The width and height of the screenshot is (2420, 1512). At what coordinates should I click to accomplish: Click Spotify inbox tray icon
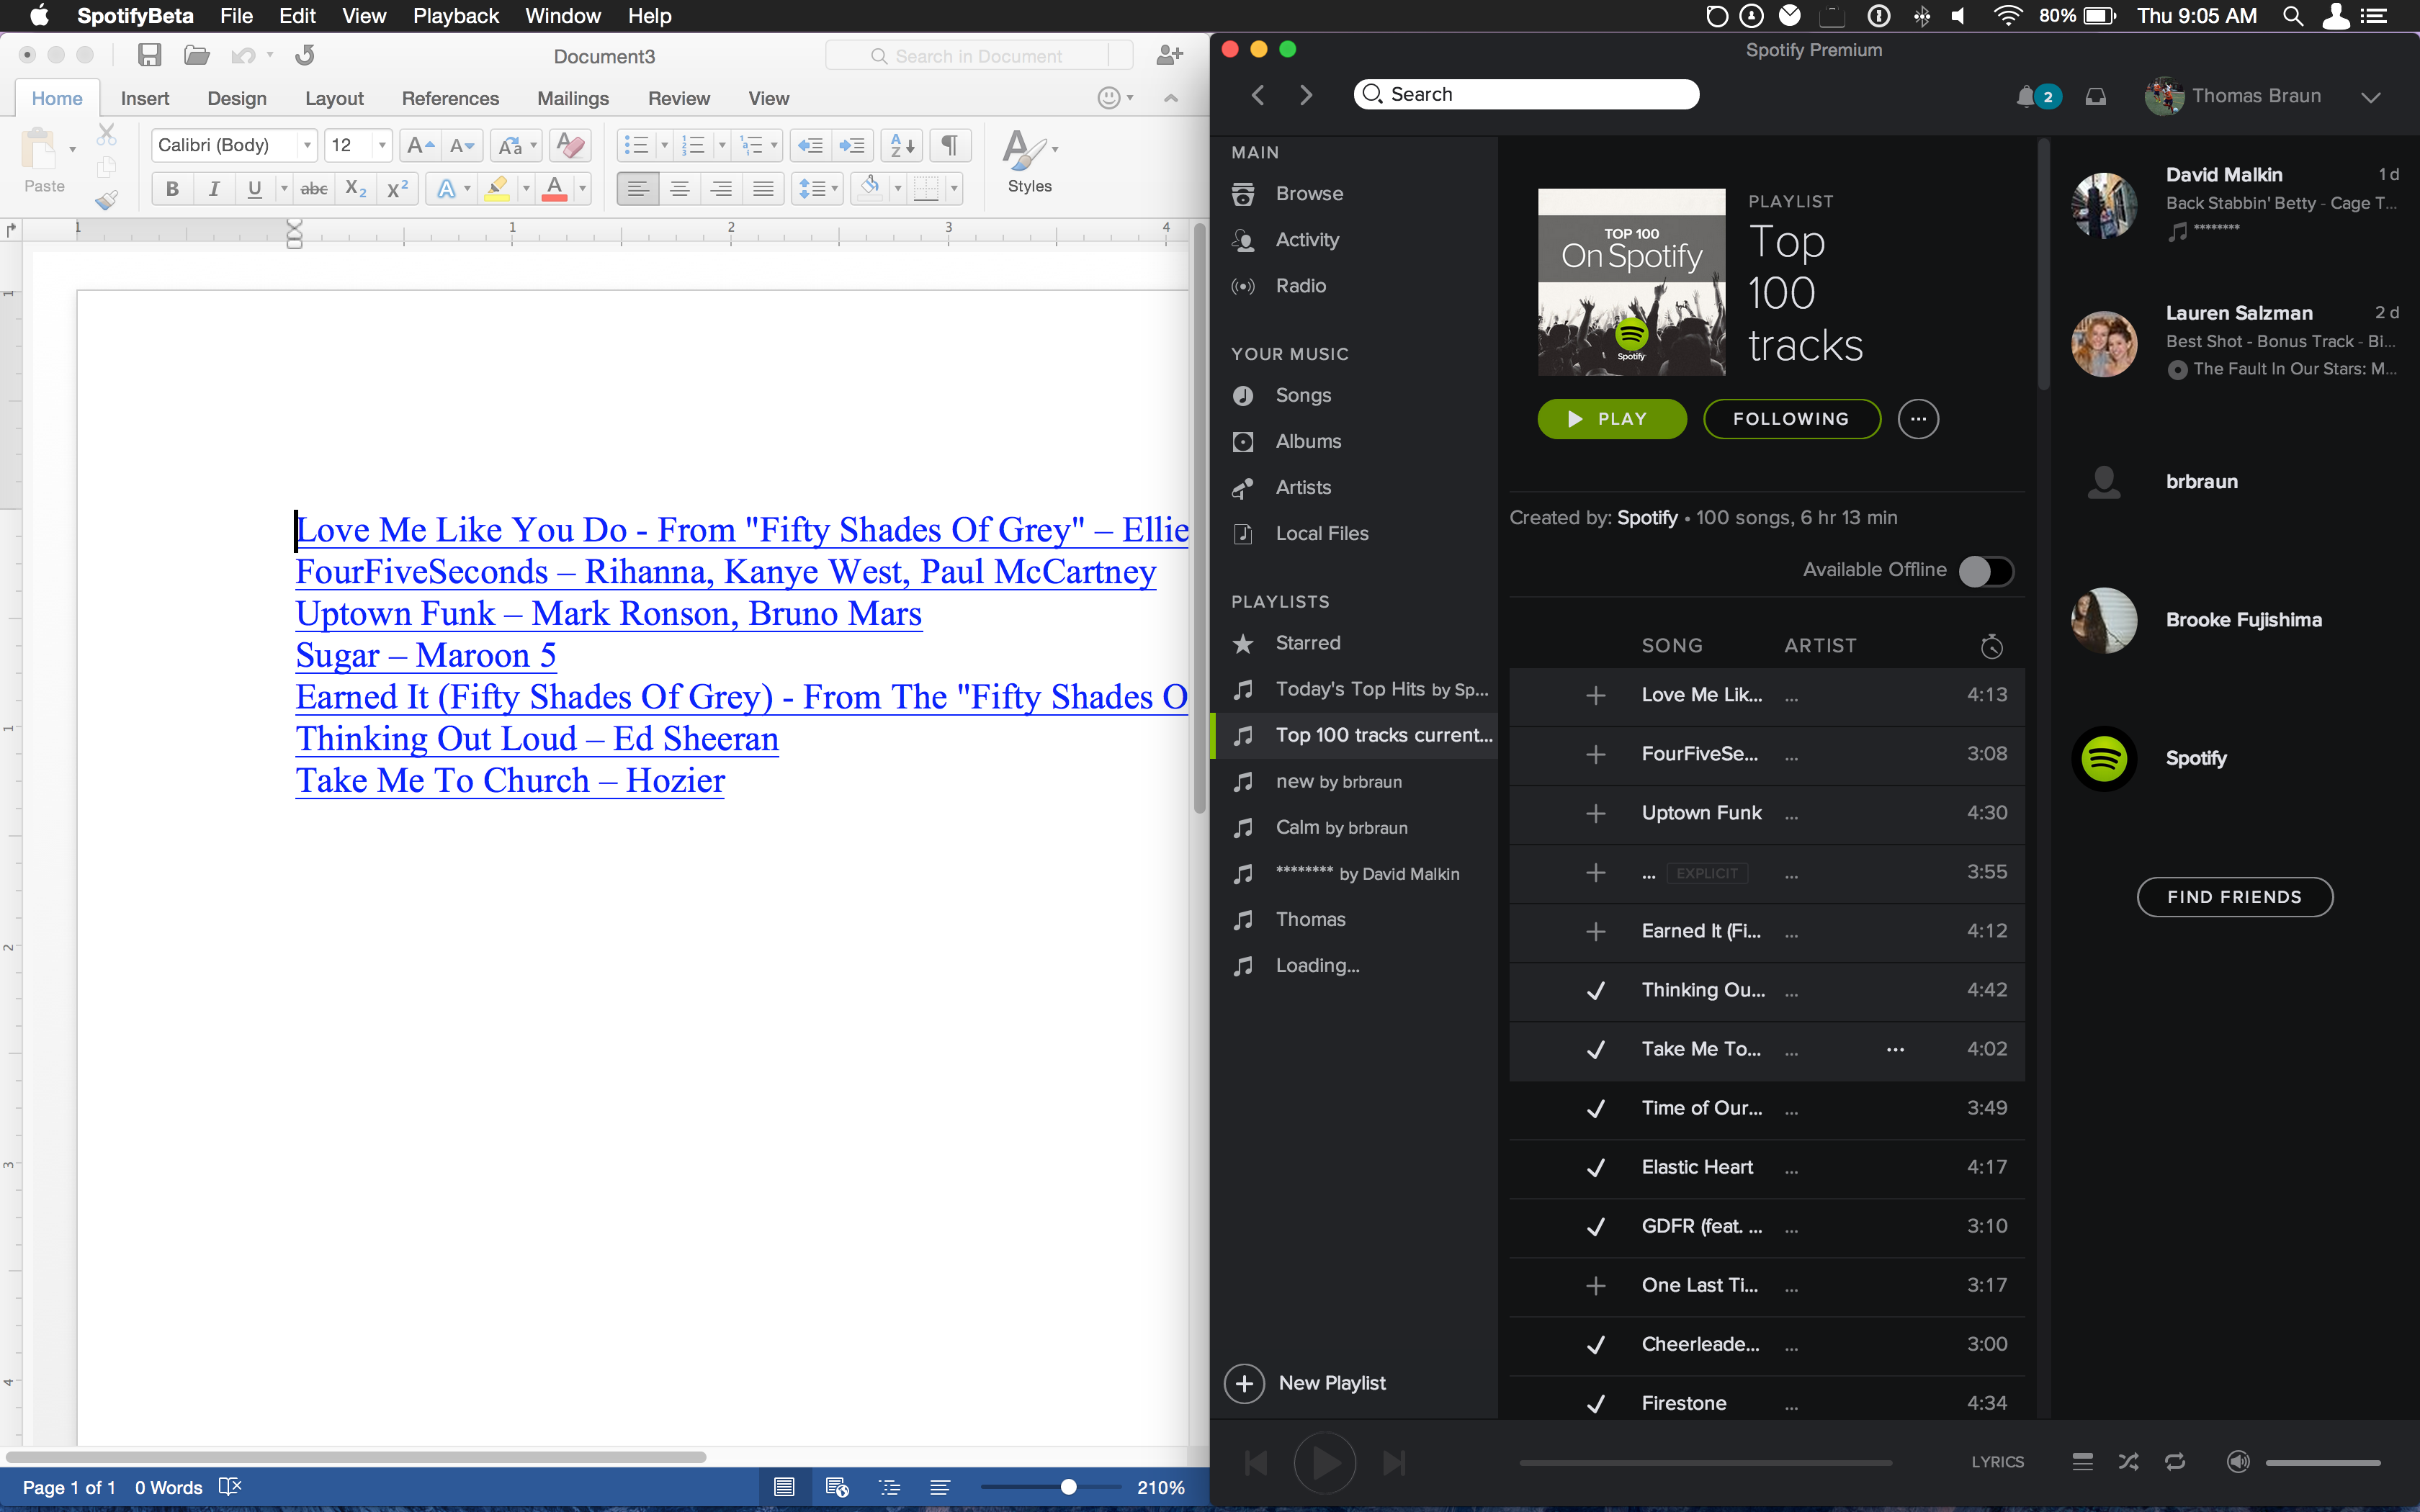tap(2096, 96)
